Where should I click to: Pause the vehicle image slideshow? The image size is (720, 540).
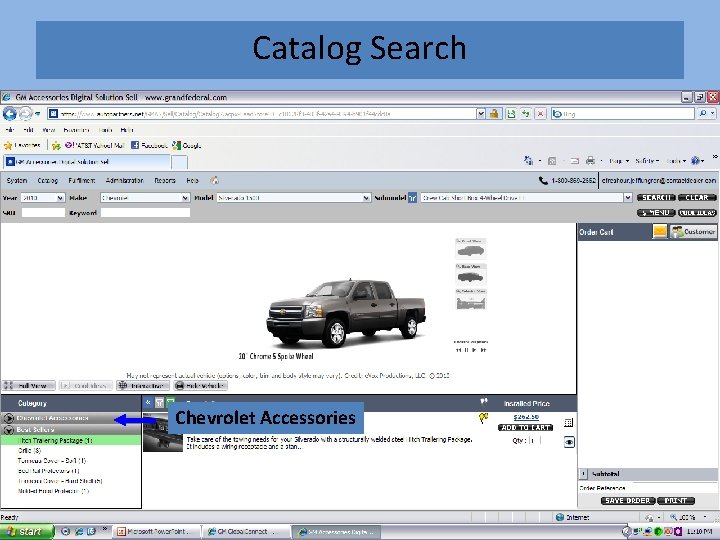[467, 350]
